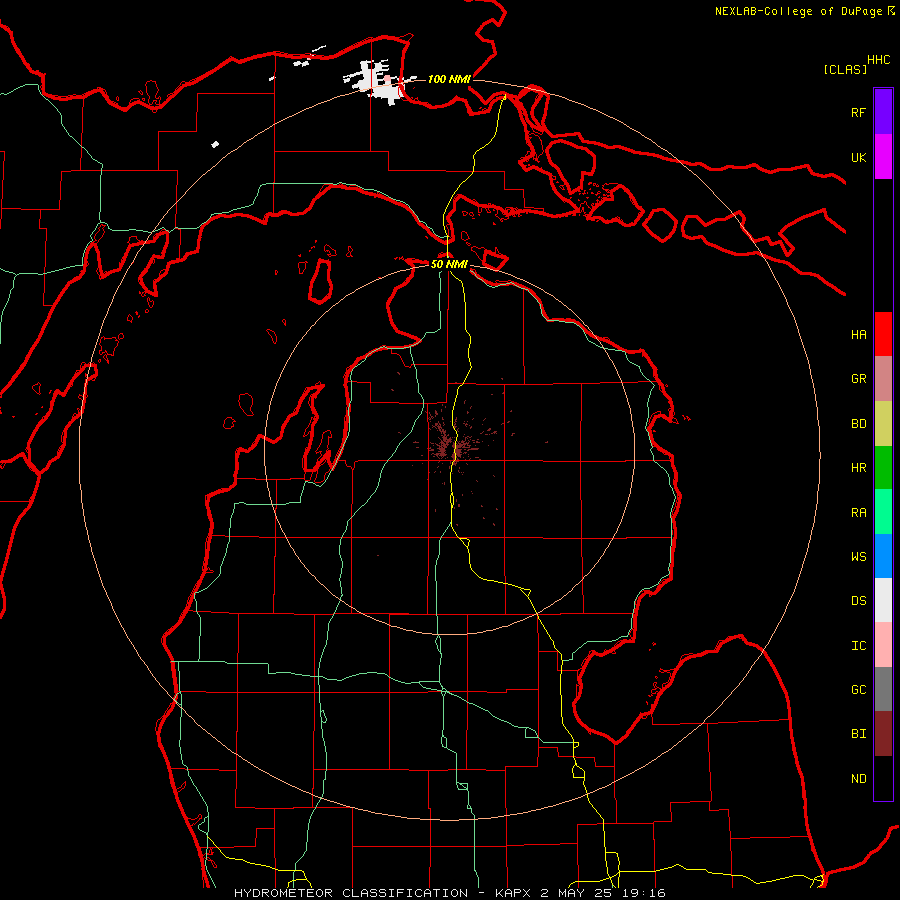Click the RF legend label
This screenshot has height=900, width=900.
point(858,112)
